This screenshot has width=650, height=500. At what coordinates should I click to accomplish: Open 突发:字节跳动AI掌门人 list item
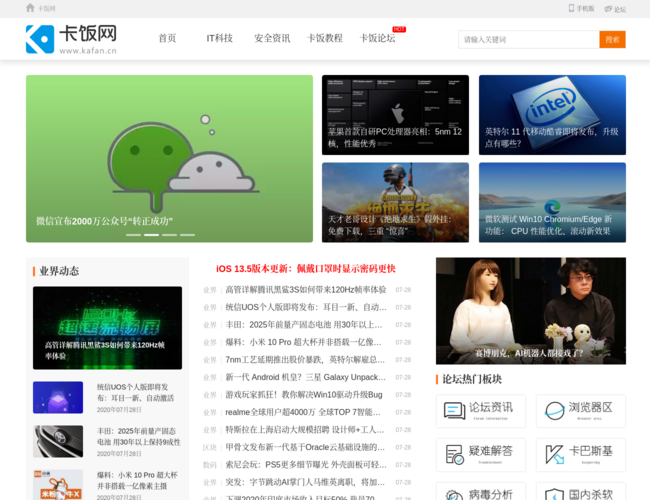point(305,482)
